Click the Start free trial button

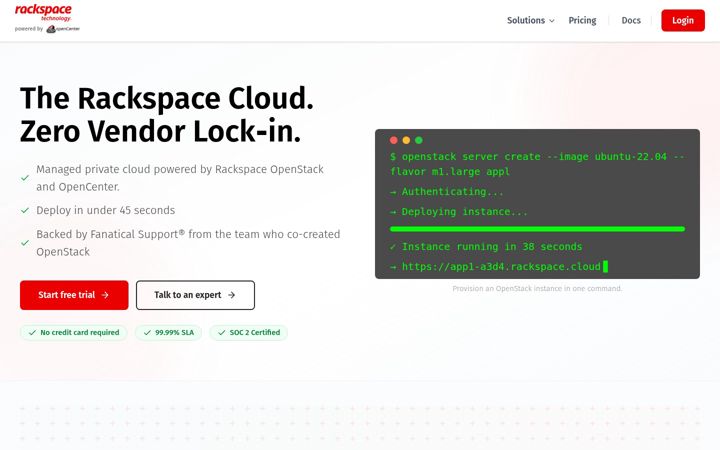pyautogui.click(x=74, y=295)
